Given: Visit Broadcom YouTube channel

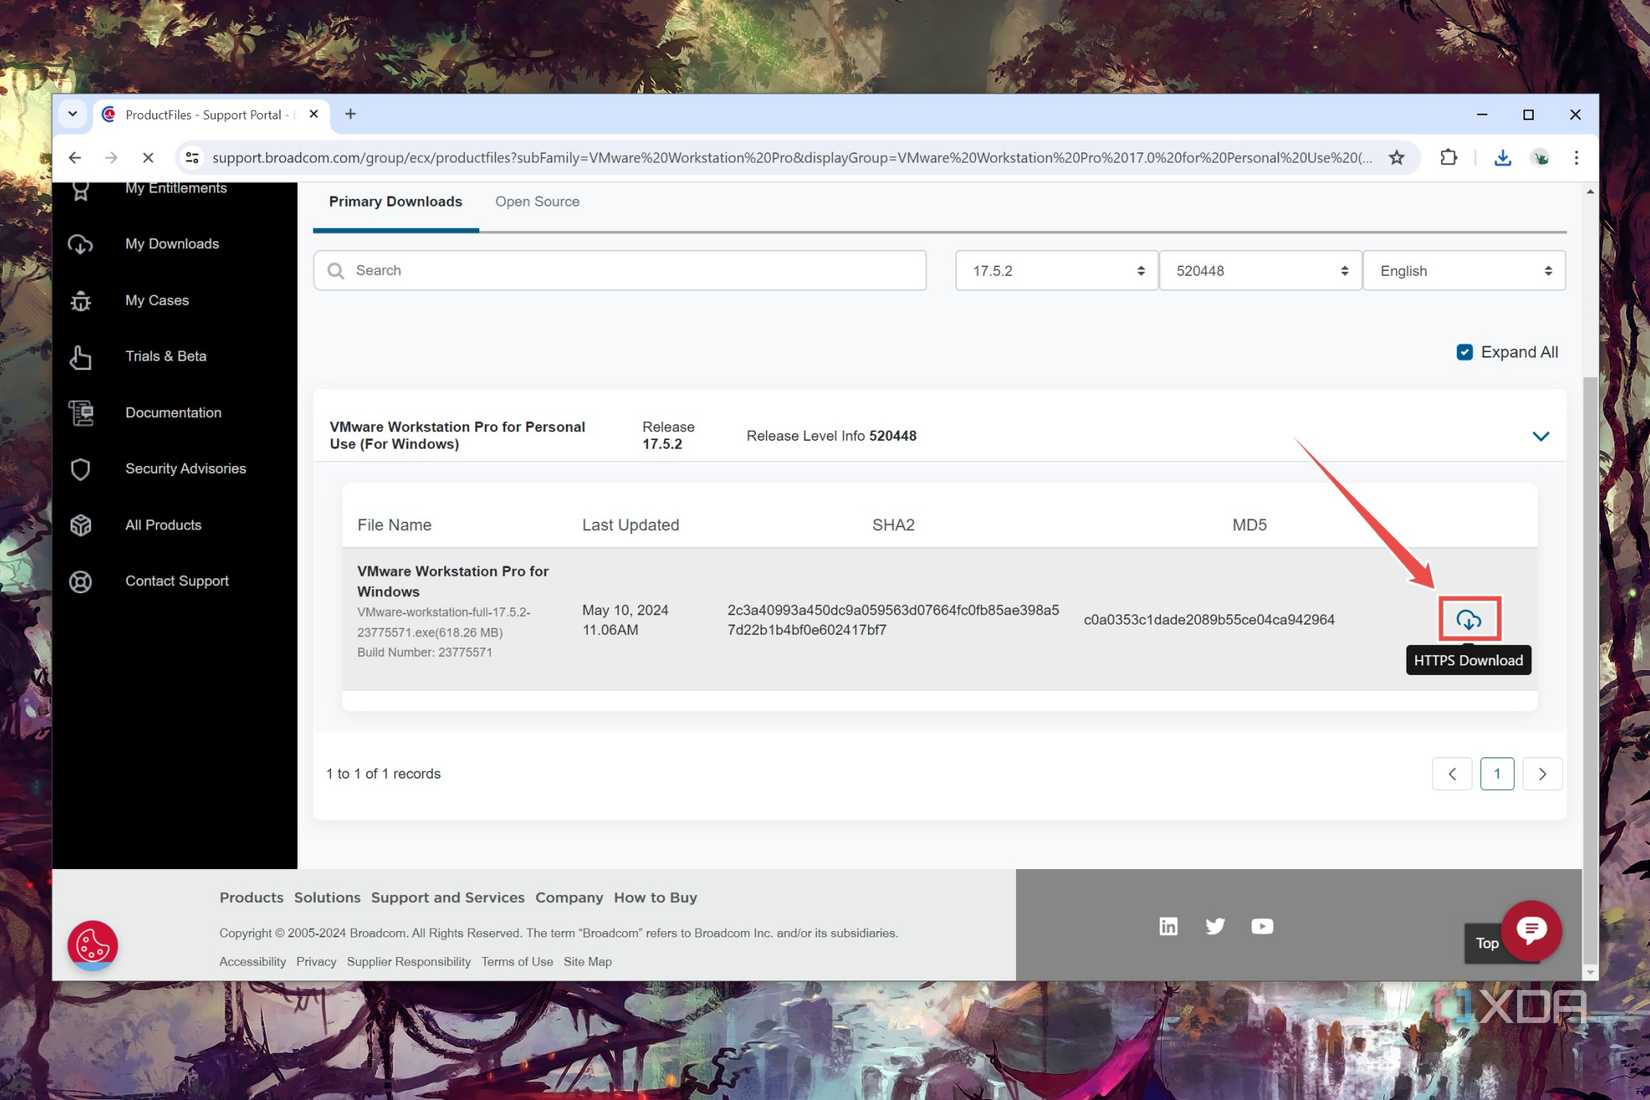Looking at the screenshot, I should tap(1262, 926).
